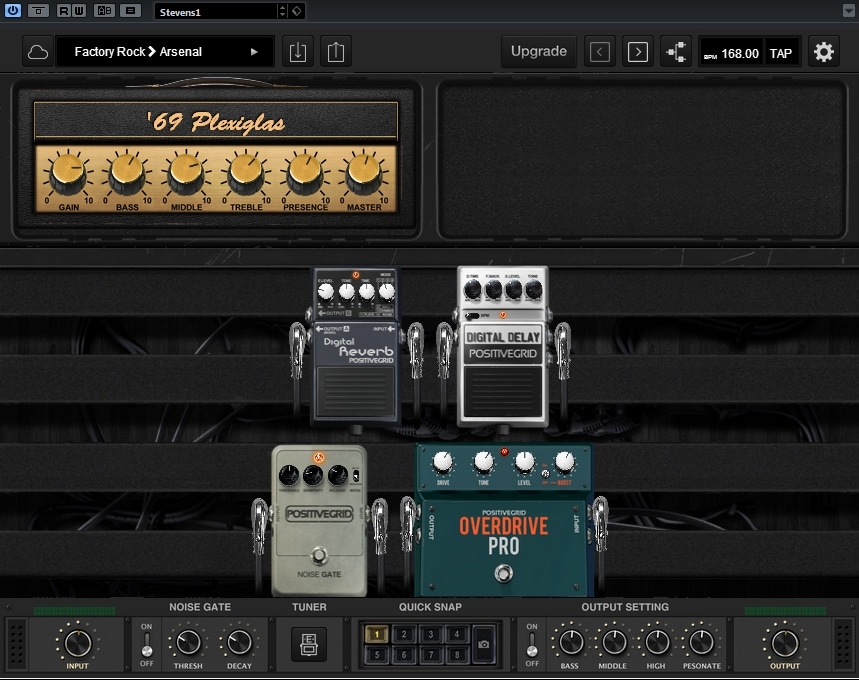Click the BPM value 168.00
Image resolution: width=859 pixels, height=680 pixels.
[x=740, y=54]
